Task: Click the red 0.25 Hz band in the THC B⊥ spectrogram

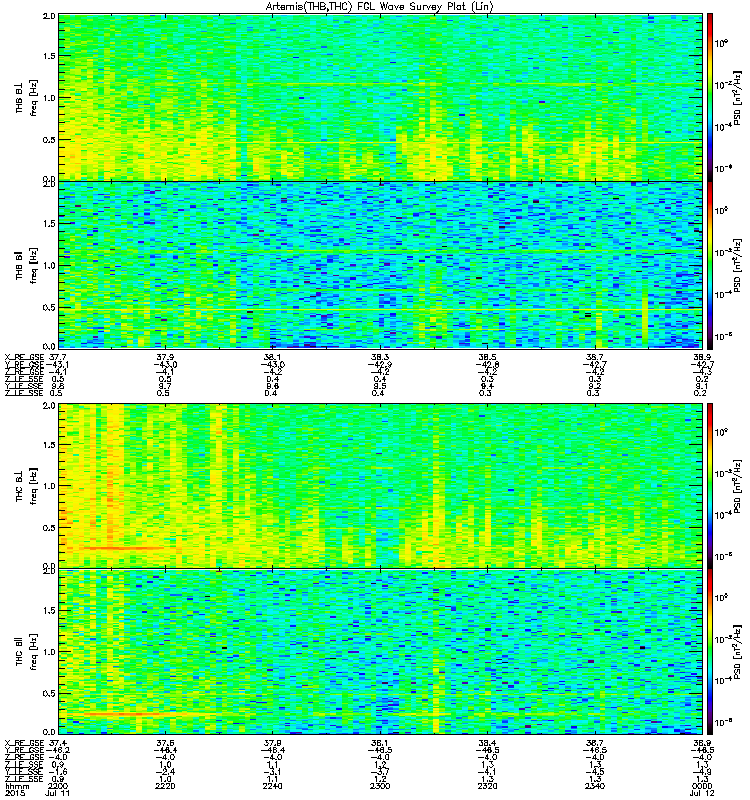Action: (x=122, y=548)
